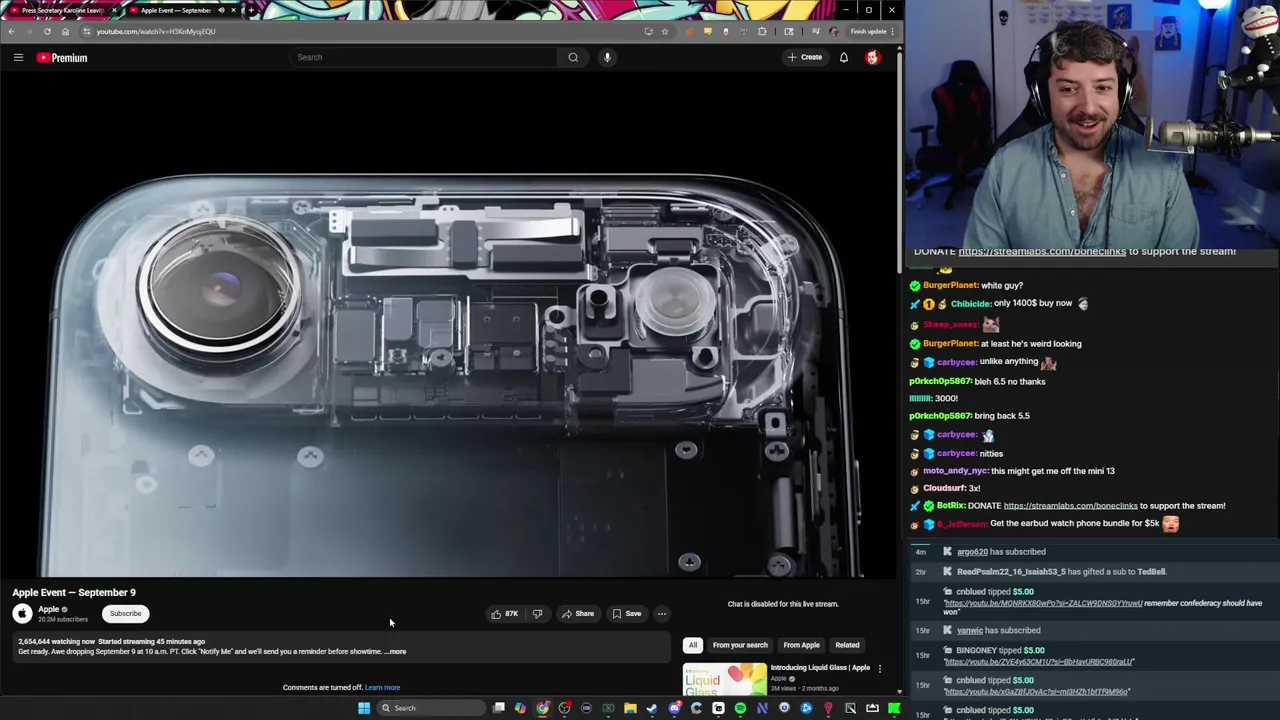Click the Windows taskbar search box

[x=430, y=708]
